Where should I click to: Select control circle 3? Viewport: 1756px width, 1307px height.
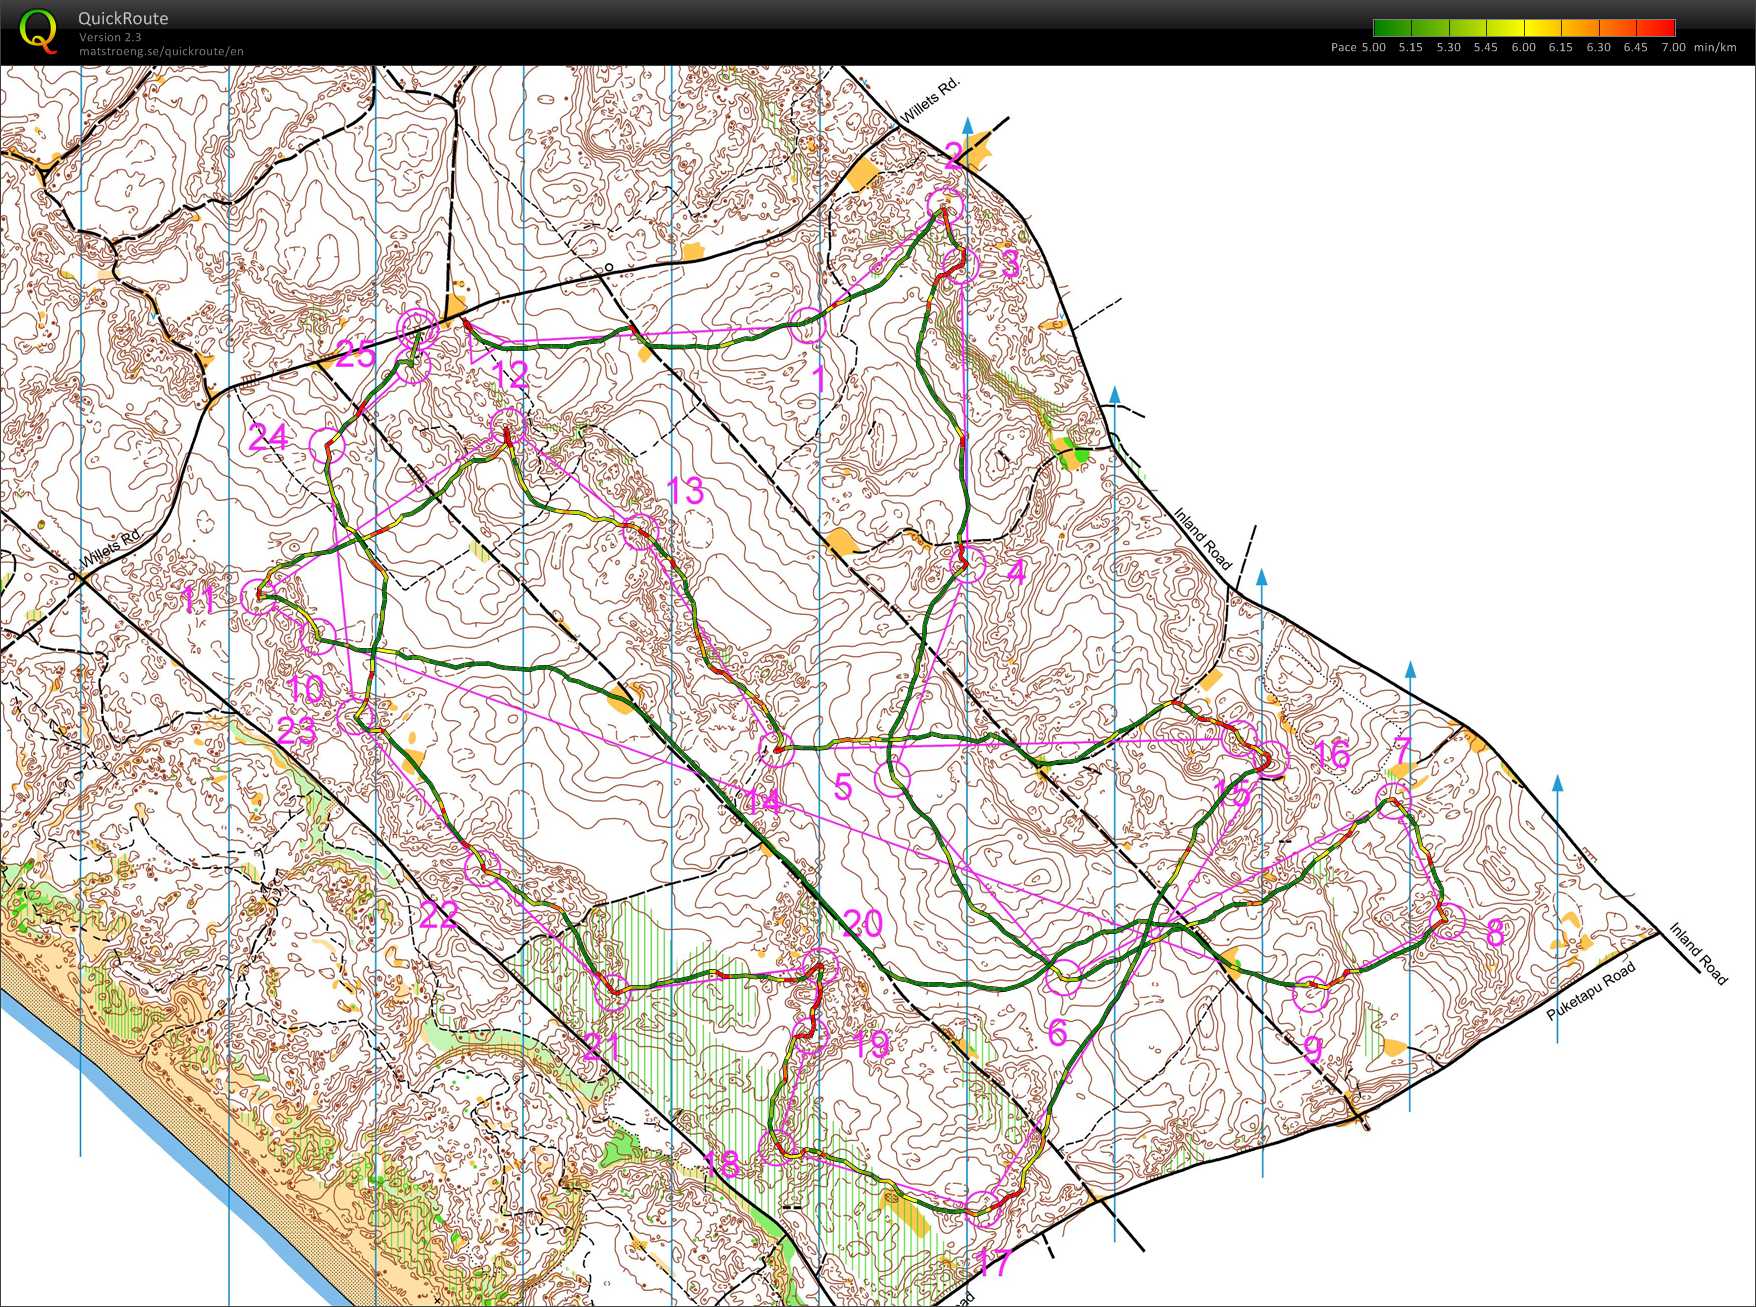pos(960,266)
